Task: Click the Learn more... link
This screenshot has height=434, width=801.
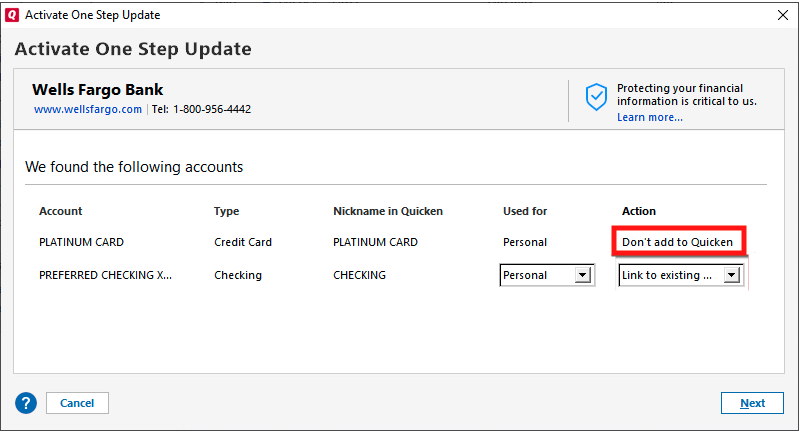Action: point(649,117)
